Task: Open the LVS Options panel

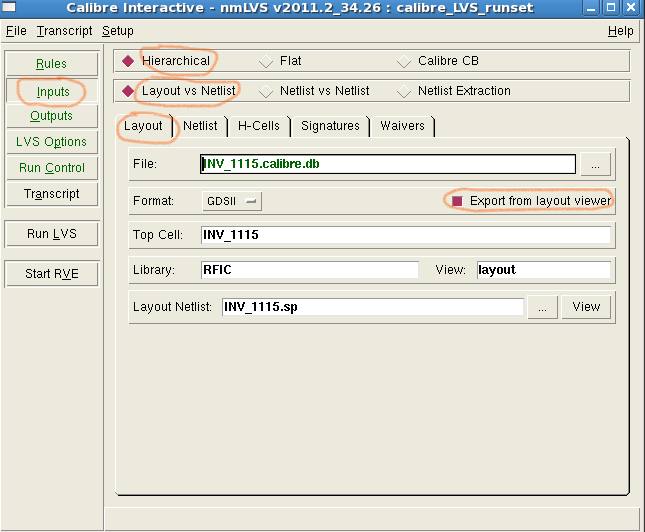Action: tap(51, 142)
